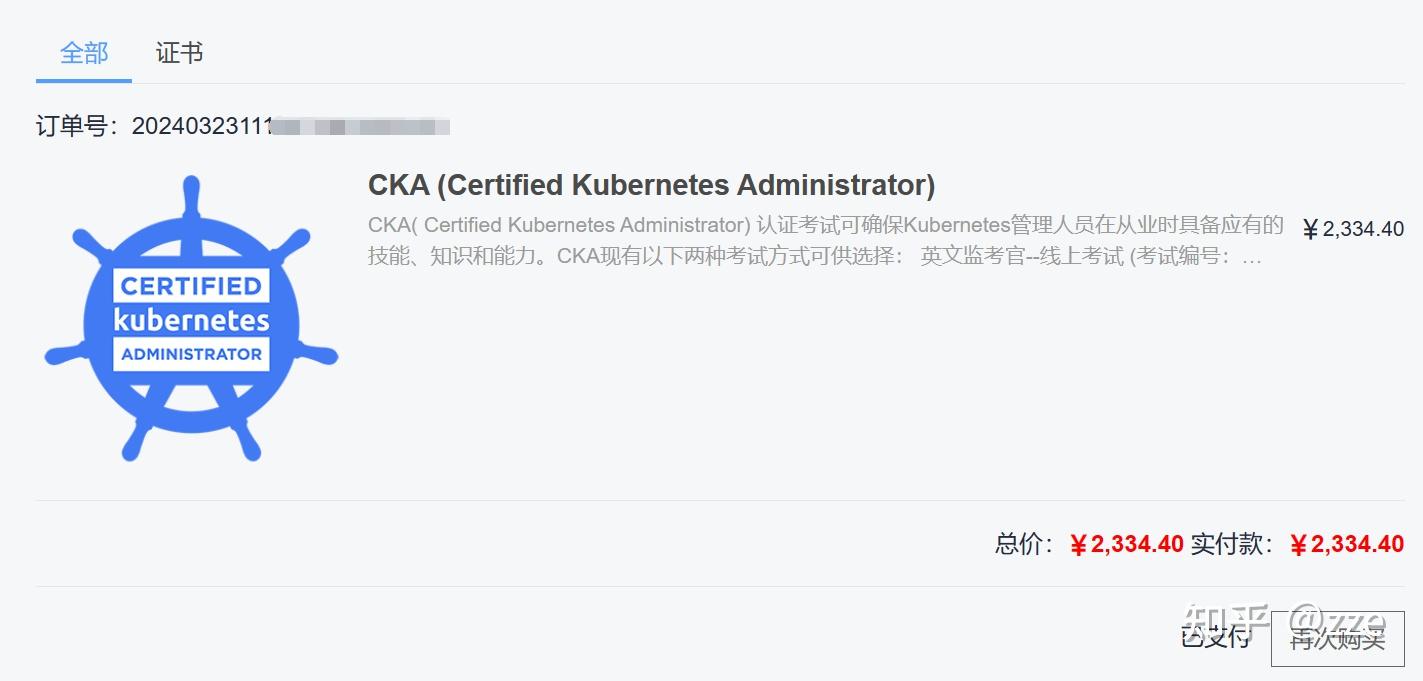
Task: Click the 订单号 label
Action: tap(76, 126)
